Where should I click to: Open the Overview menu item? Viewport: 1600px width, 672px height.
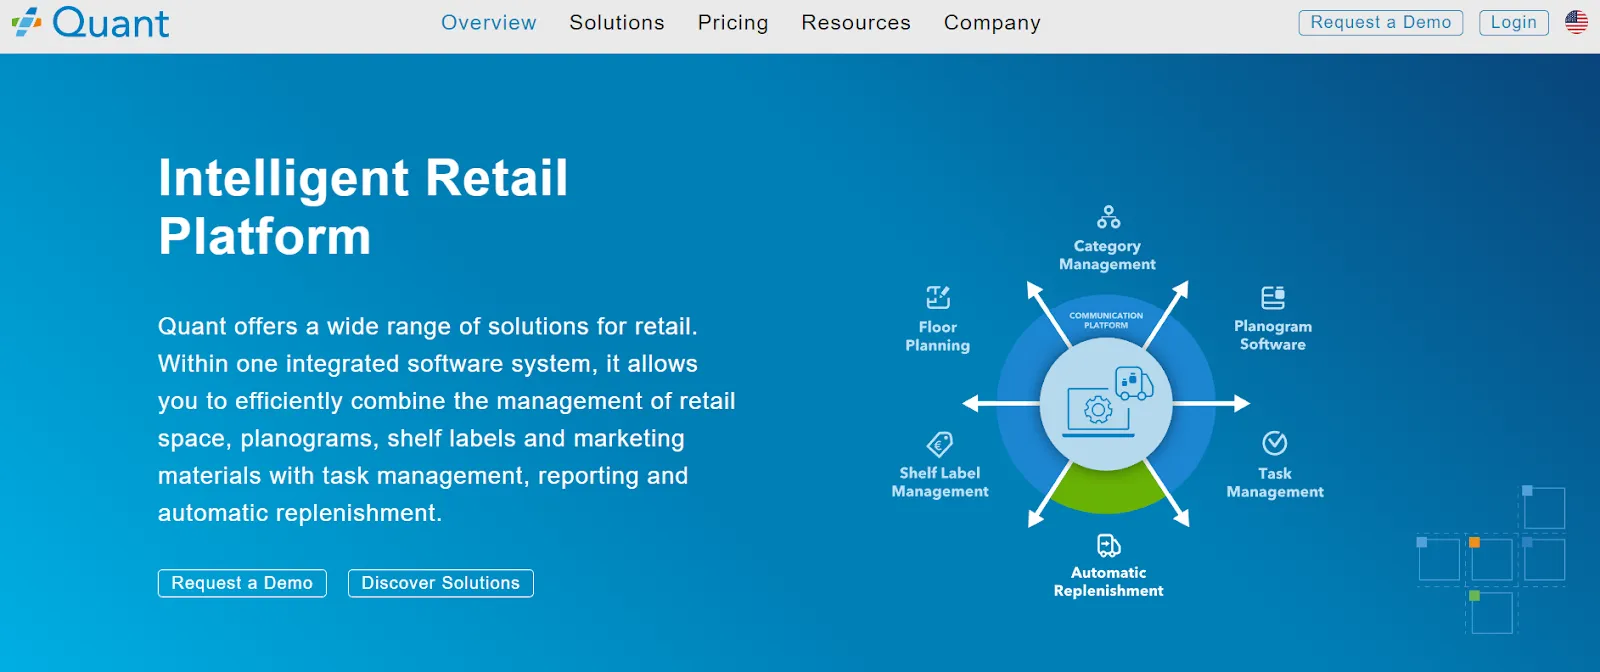(489, 23)
